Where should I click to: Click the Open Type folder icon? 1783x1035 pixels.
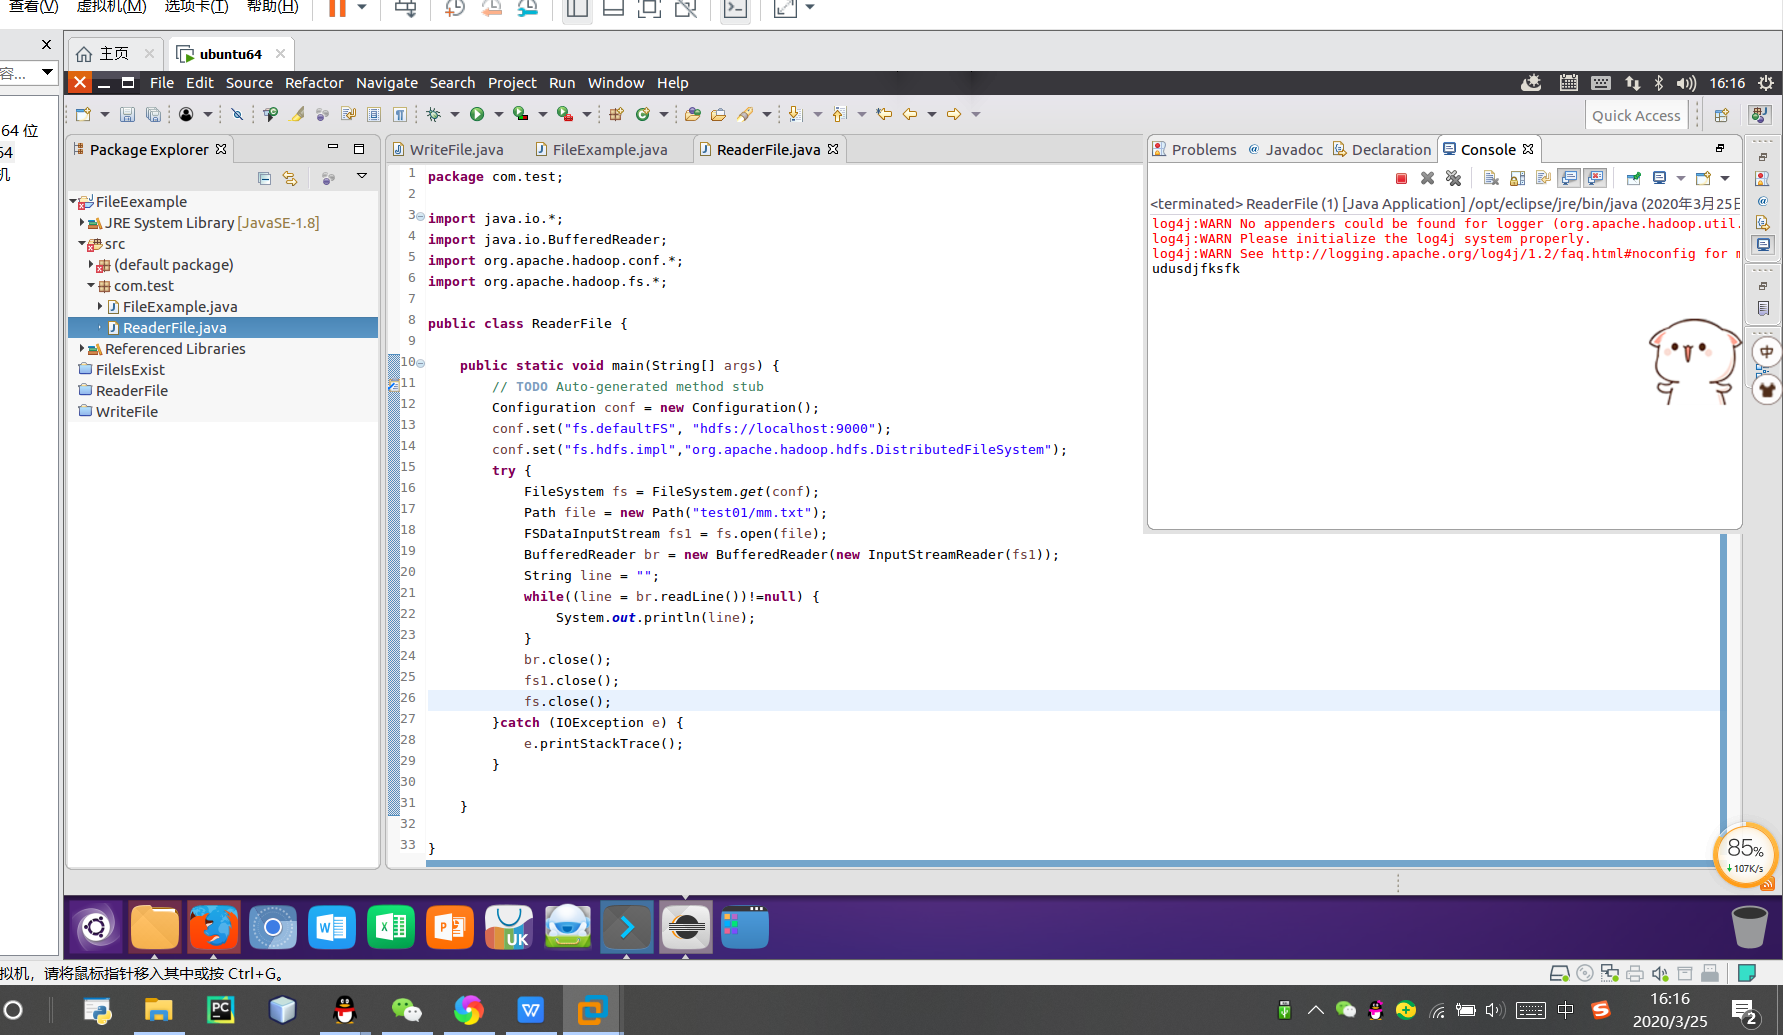(x=692, y=114)
